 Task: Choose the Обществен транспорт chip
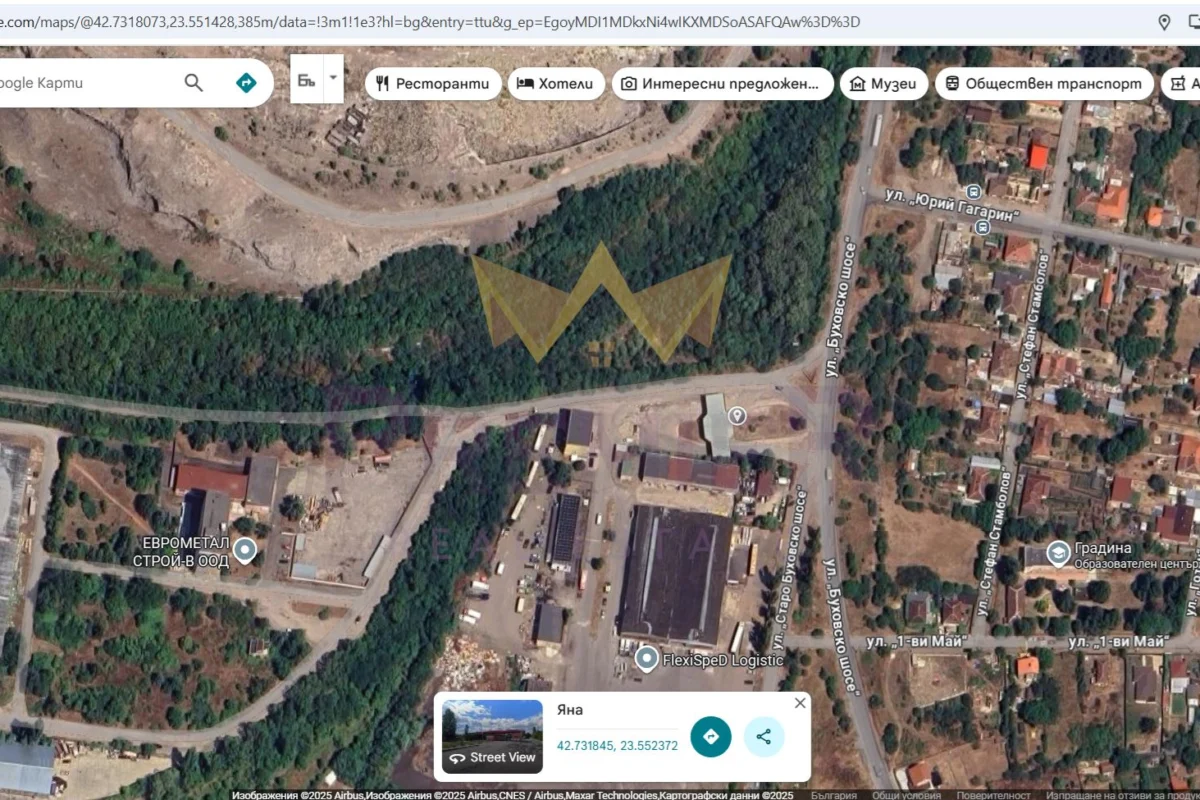[x=1043, y=84]
